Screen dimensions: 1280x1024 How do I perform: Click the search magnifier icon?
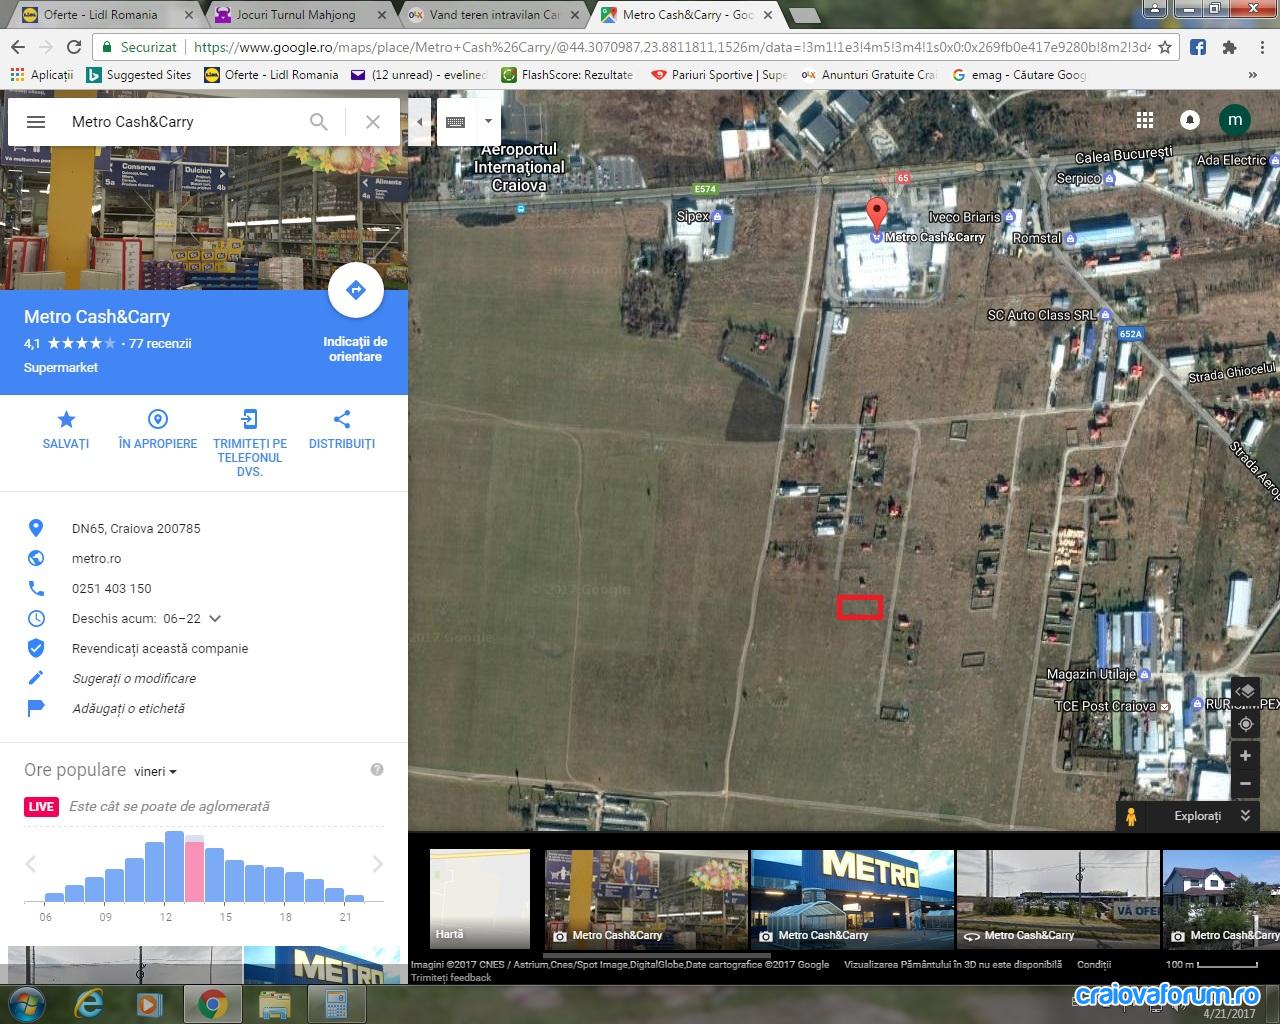(x=319, y=122)
